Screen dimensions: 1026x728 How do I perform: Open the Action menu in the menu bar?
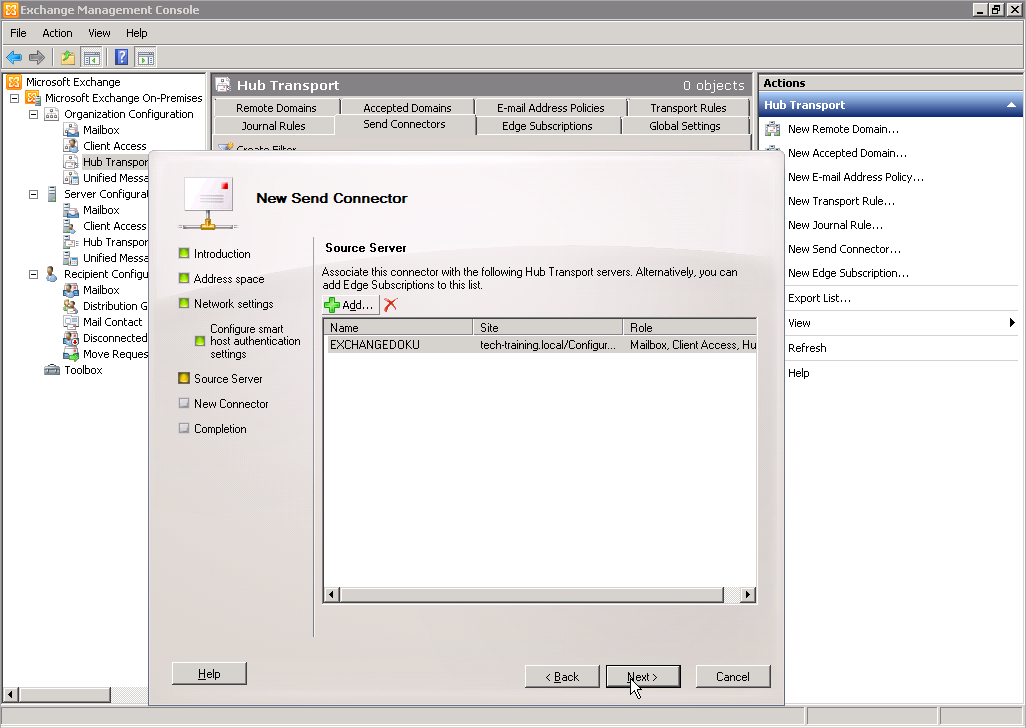(57, 33)
